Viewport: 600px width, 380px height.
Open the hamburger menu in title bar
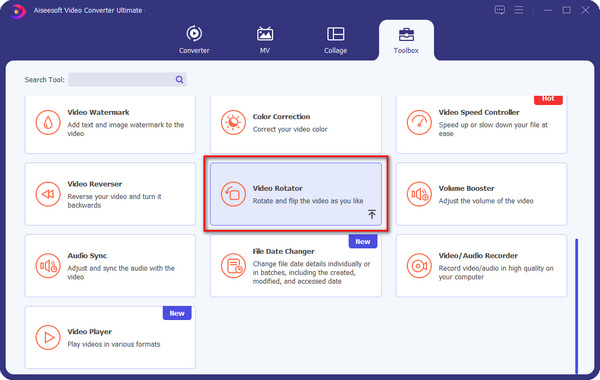(518, 10)
